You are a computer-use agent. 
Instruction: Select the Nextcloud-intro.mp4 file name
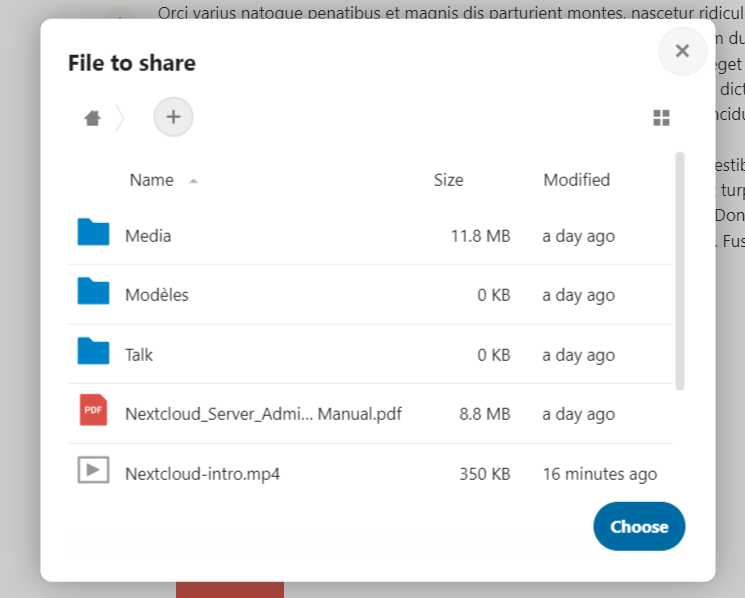[x=202, y=474]
